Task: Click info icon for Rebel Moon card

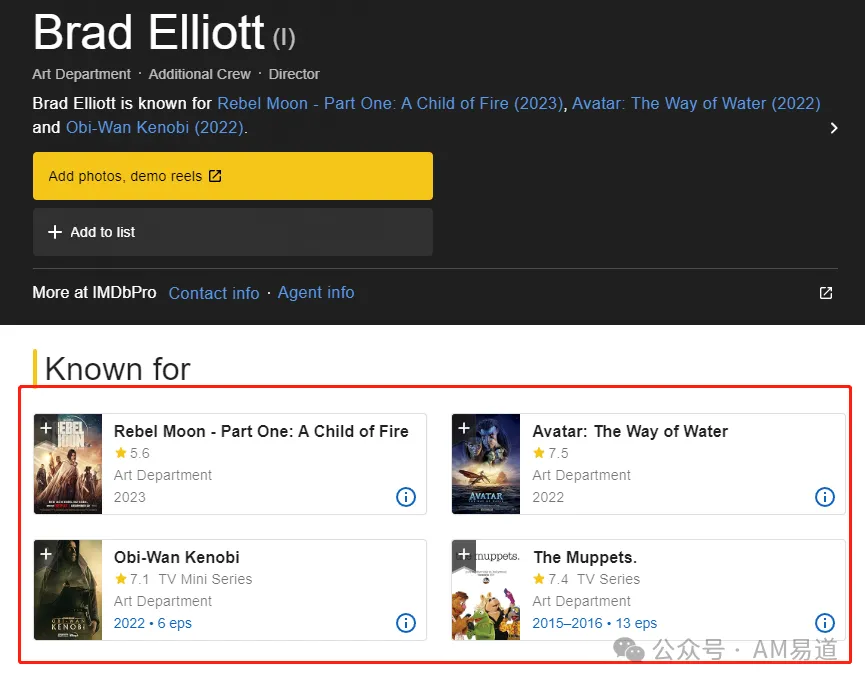Action: (x=406, y=497)
